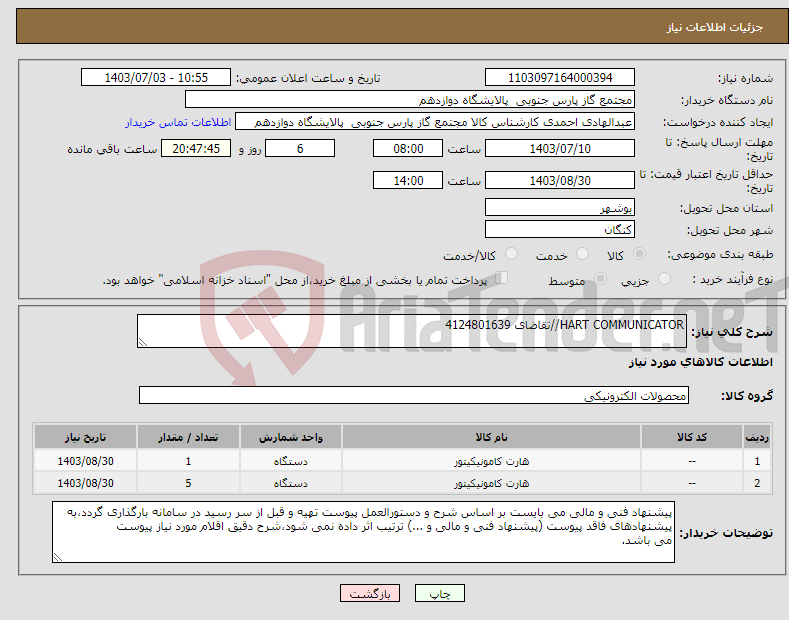
Task: Click row 2 need date 1403/08/30
Action: (86, 483)
